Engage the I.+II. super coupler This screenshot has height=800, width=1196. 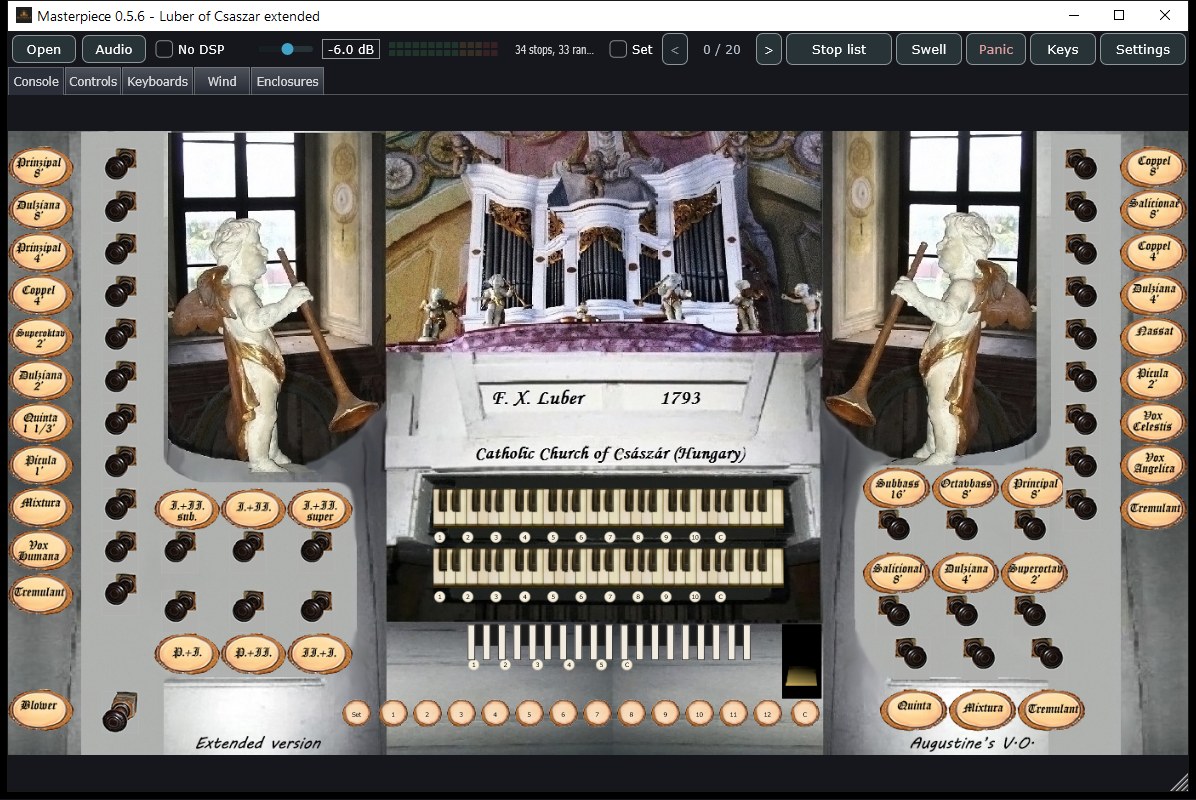(320, 510)
